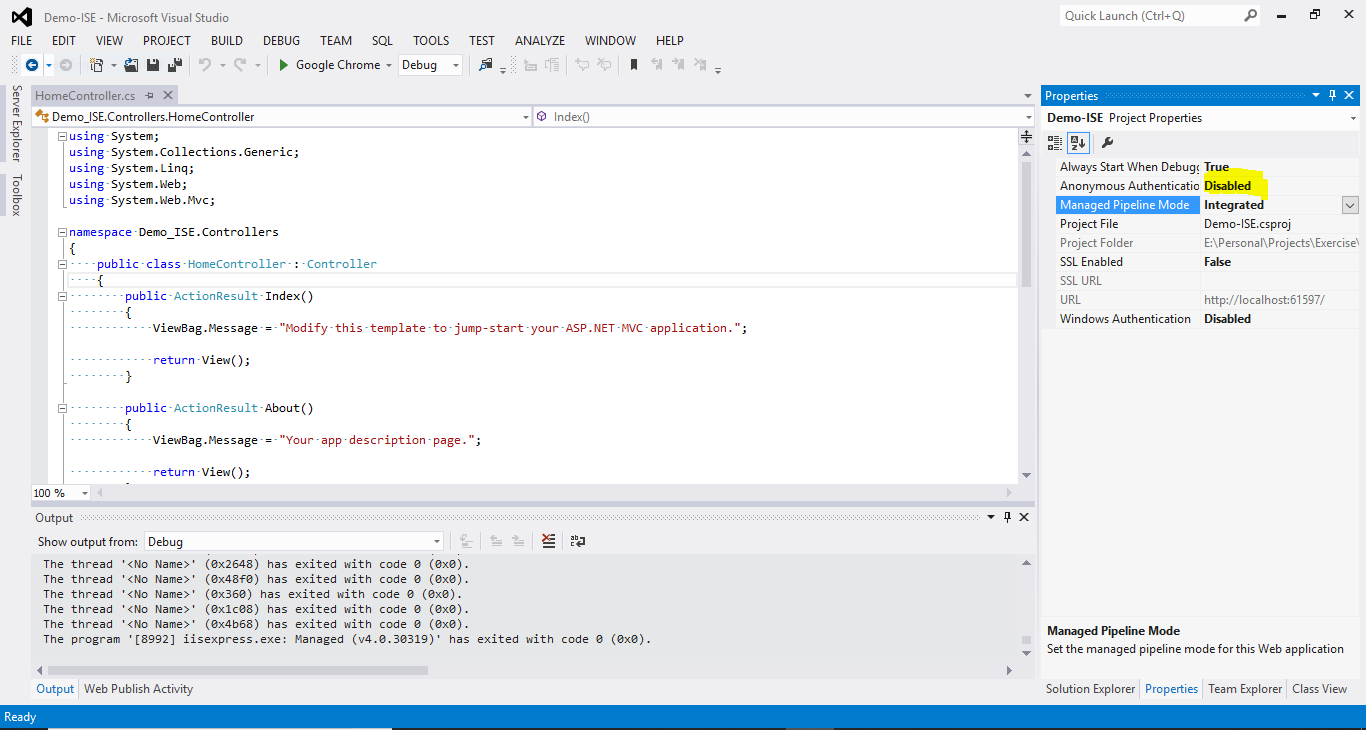The image size is (1366, 730).
Task: Click the Categorized view icon in Properties
Action: (1055, 143)
